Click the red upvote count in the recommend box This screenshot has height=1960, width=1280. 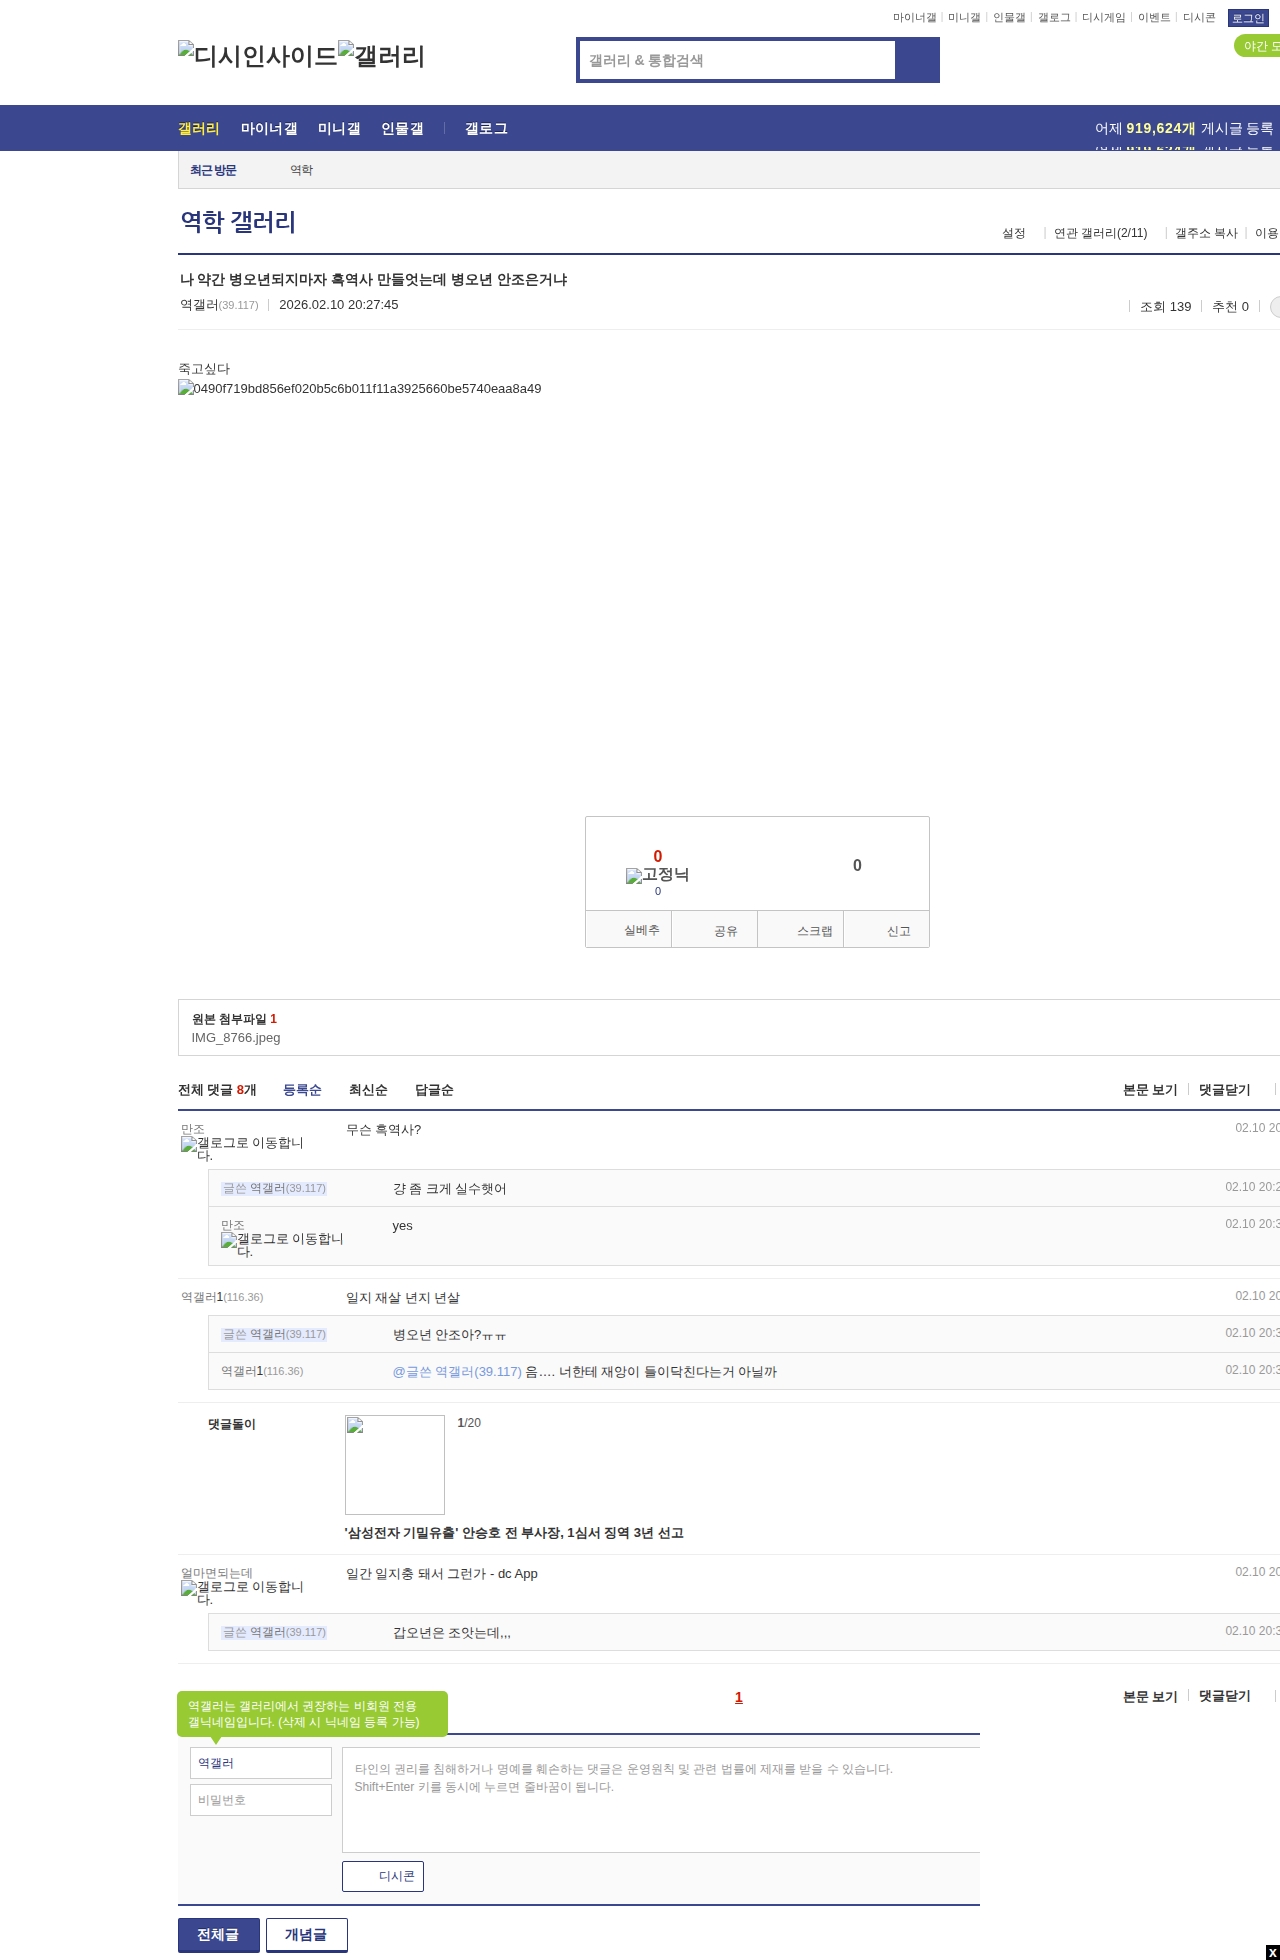point(658,856)
